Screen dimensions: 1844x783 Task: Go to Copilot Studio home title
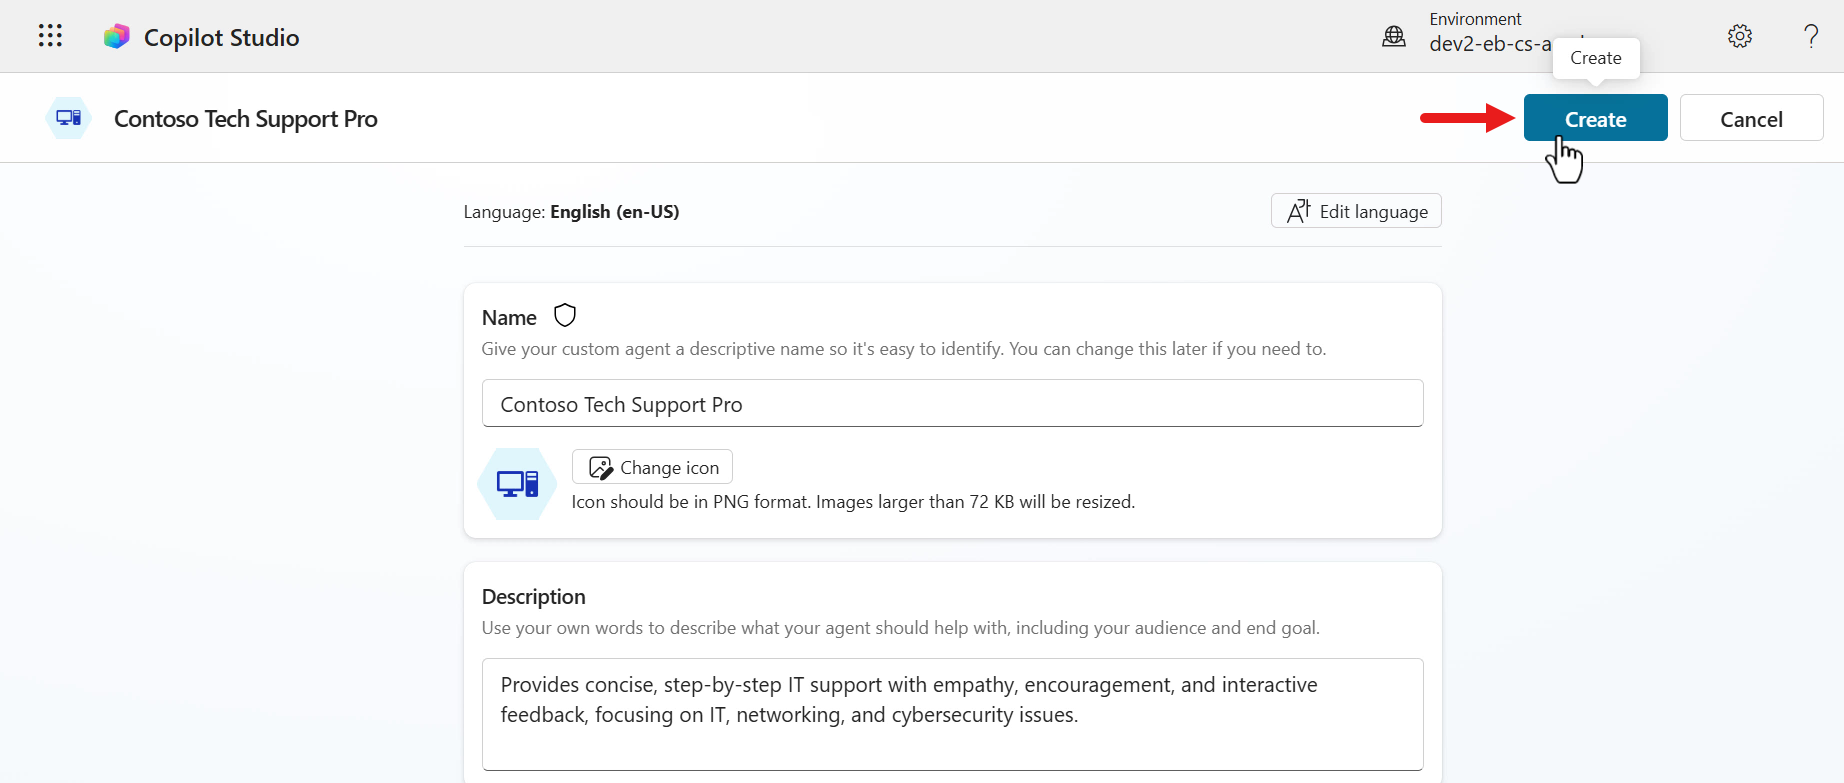[x=221, y=38]
